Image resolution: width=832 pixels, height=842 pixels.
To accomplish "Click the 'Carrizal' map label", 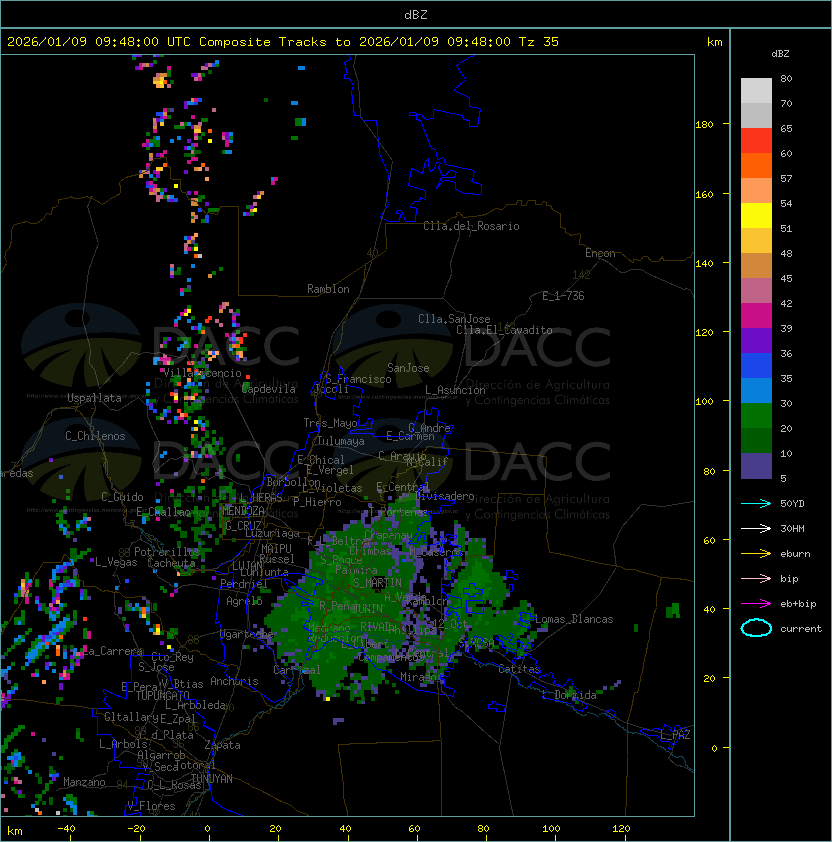I will 297,670.
